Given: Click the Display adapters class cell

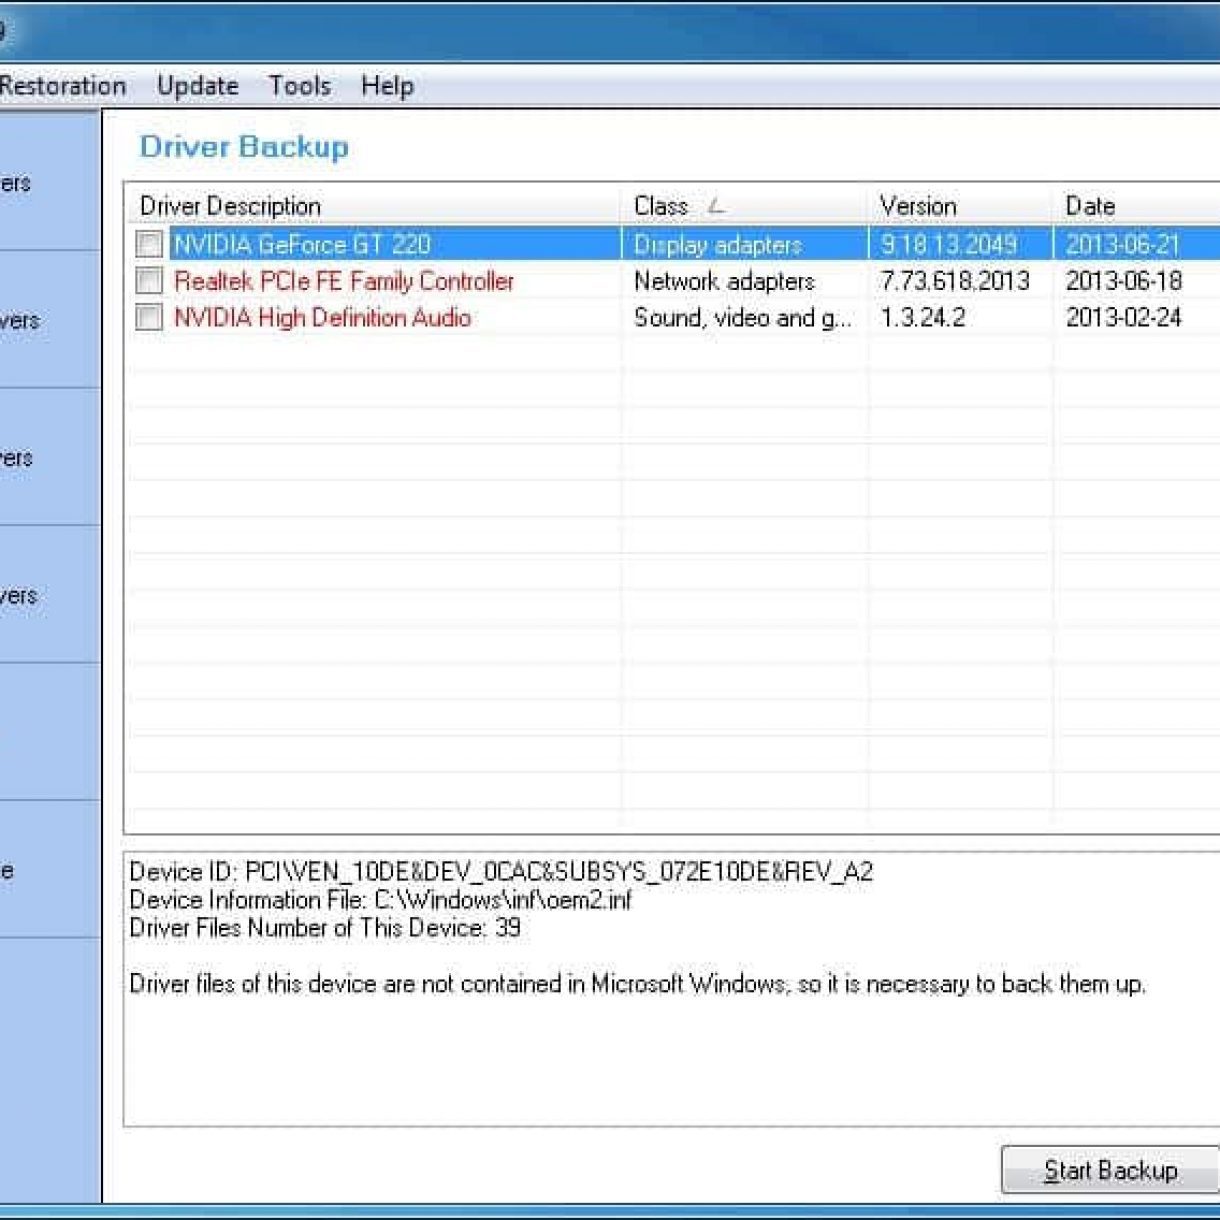Looking at the screenshot, I should 718,245.
